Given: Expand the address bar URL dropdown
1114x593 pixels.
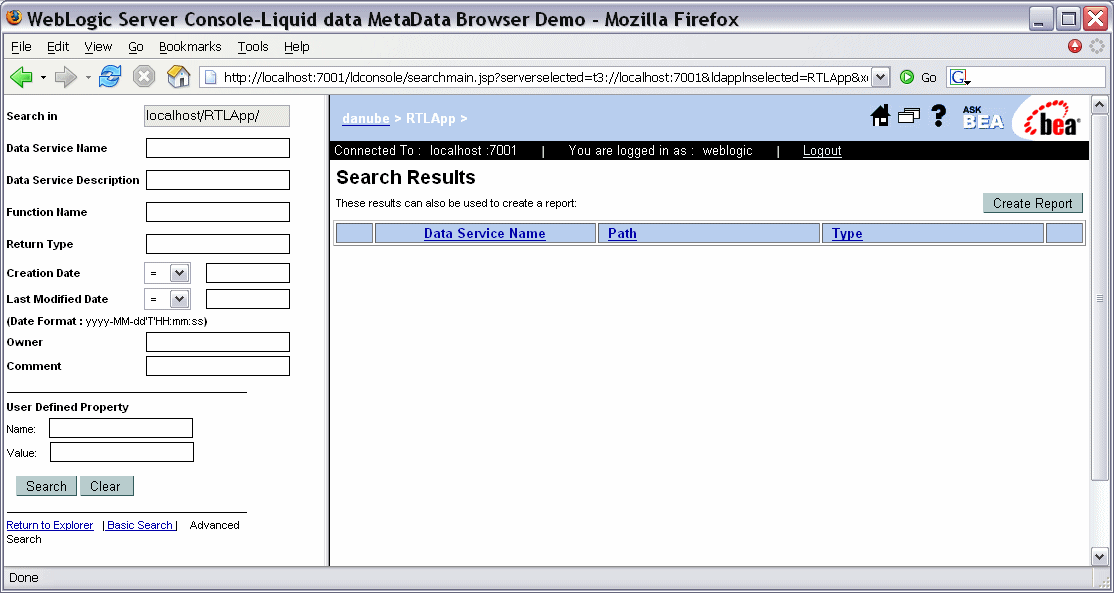Looking at the screenshot, I should [880, 77].
